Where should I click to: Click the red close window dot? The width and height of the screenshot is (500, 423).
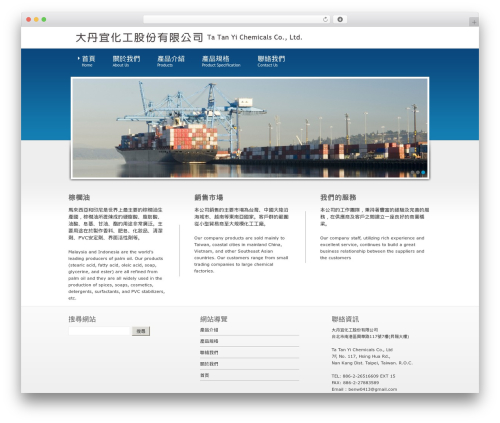pyautogui.click(x=29, y=19)
